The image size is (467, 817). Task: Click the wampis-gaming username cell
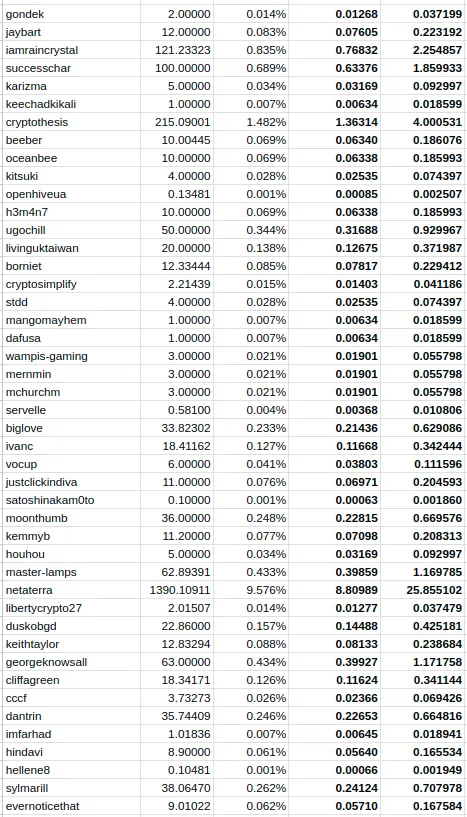pyautogui.click(x=70, y=356)
